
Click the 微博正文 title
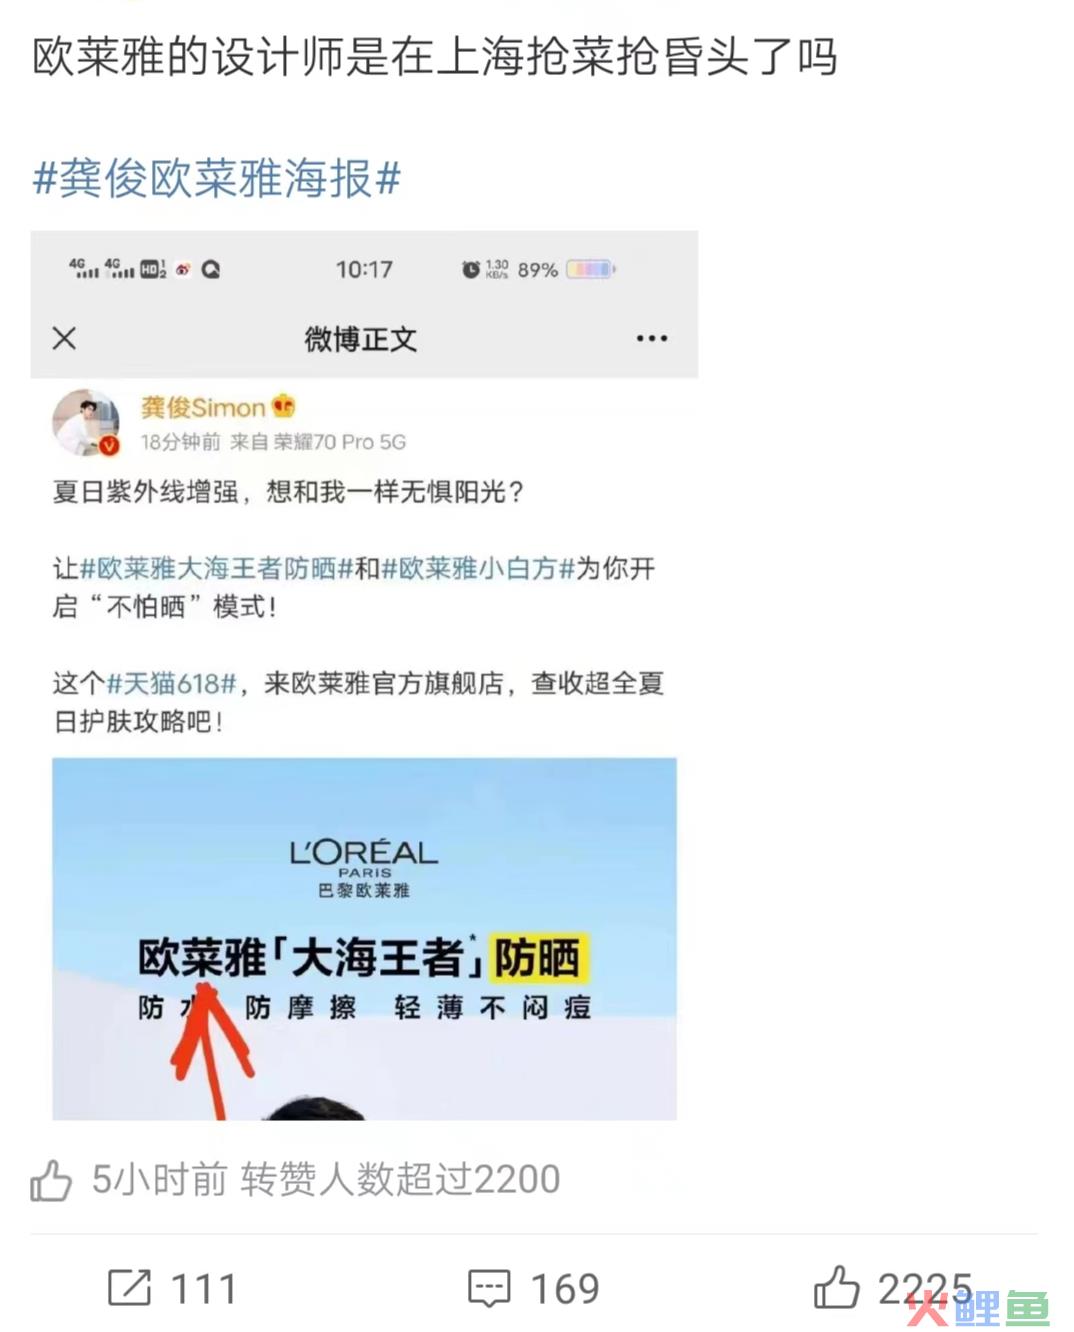click(x=361, y=339)
